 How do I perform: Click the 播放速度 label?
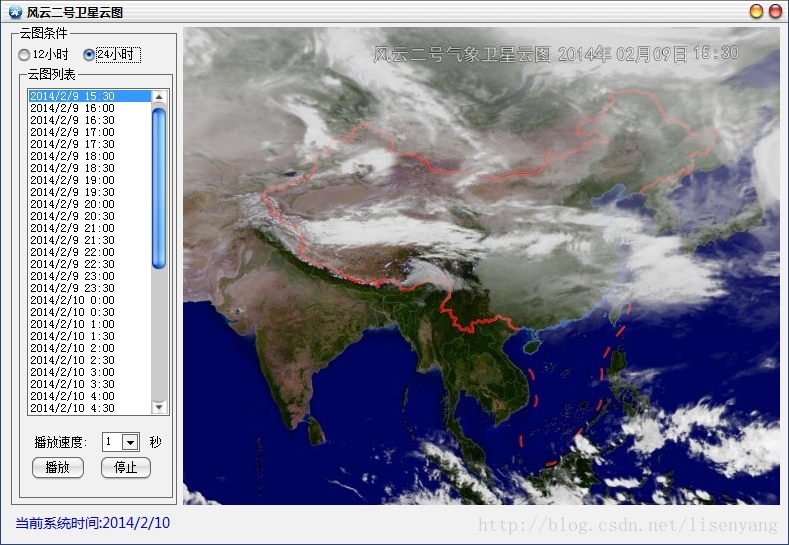(x=60, y=442)
